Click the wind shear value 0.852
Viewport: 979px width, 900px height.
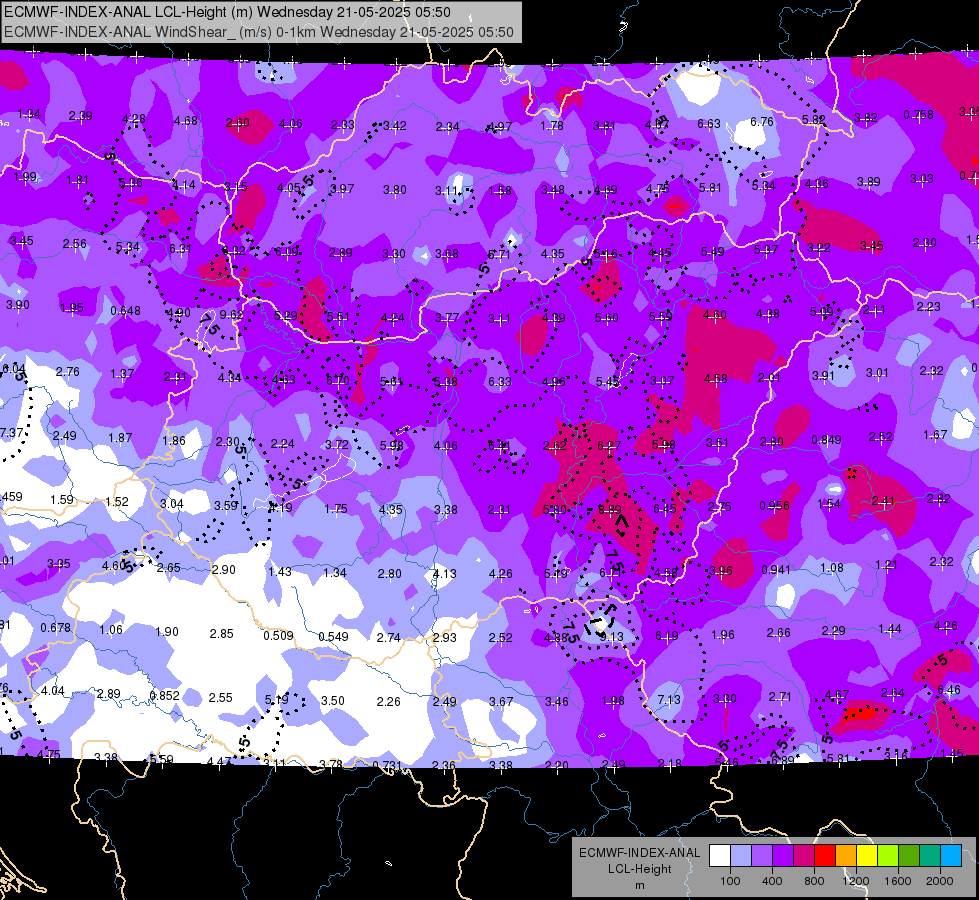click(x=165, y=695)
